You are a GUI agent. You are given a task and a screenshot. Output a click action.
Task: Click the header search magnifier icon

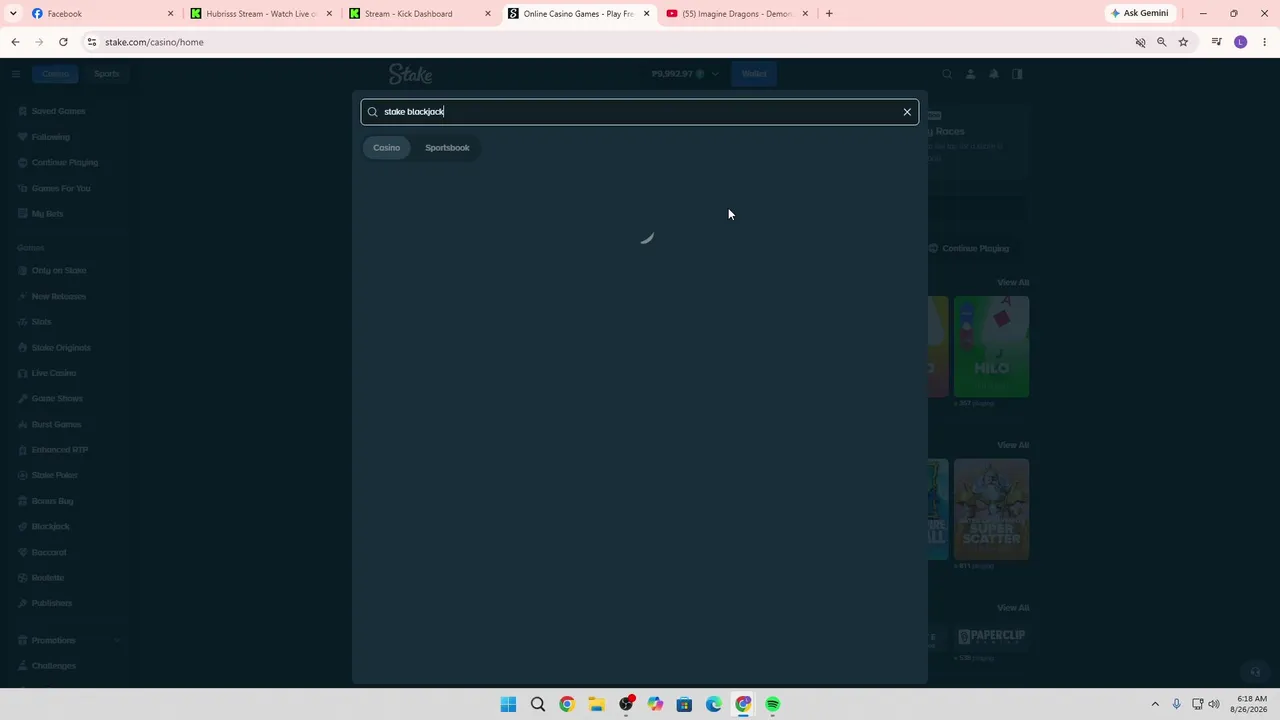pos(947,74)
